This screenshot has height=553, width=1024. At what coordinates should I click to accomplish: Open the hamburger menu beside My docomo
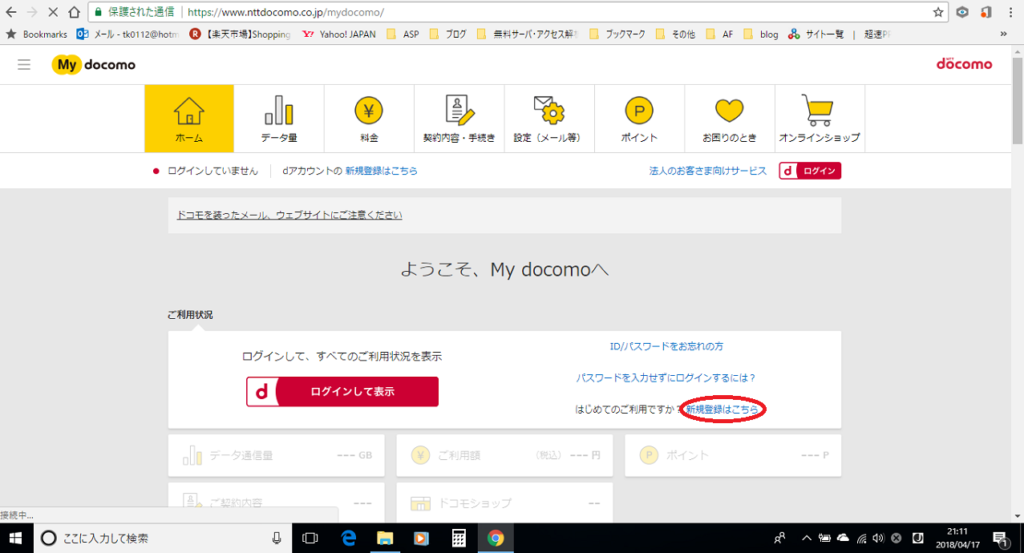[24, 65]
